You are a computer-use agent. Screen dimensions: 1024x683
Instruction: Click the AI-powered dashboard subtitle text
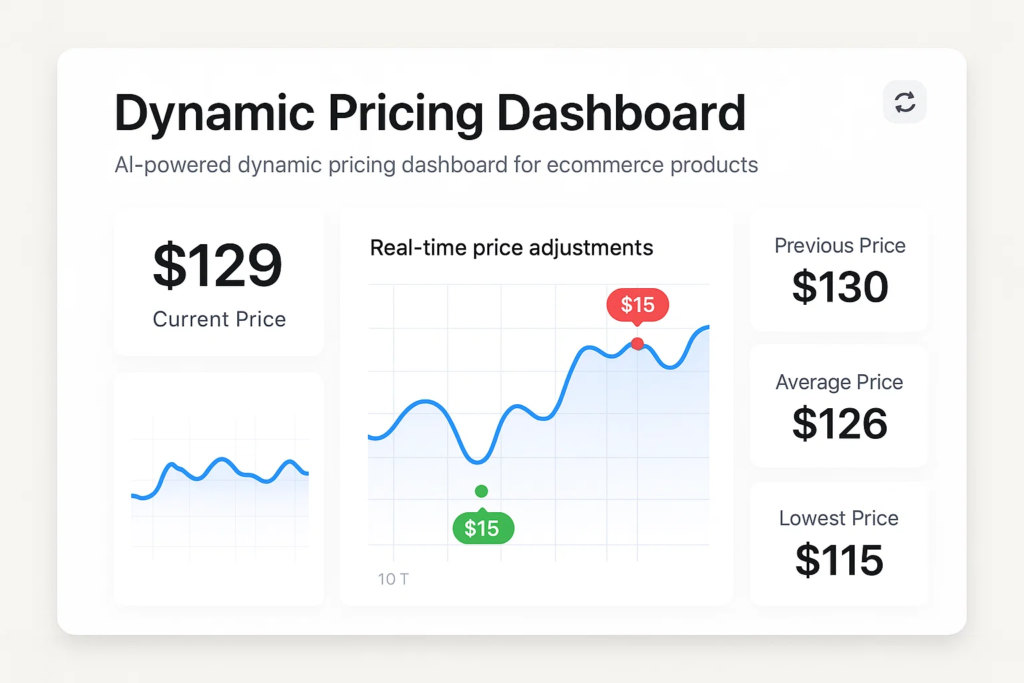coord(436,165)
